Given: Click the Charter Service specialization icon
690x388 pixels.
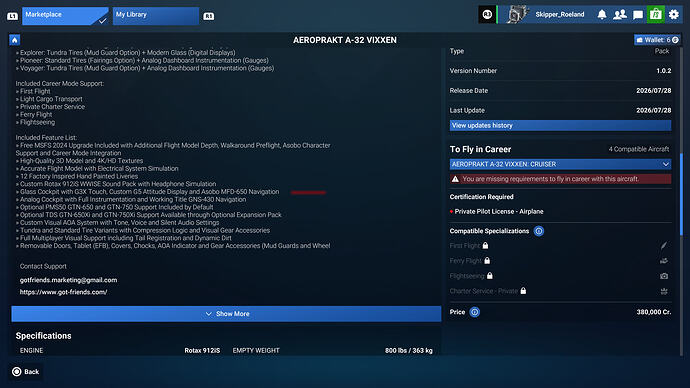Looking at the screenshot, I should (664, 291).
